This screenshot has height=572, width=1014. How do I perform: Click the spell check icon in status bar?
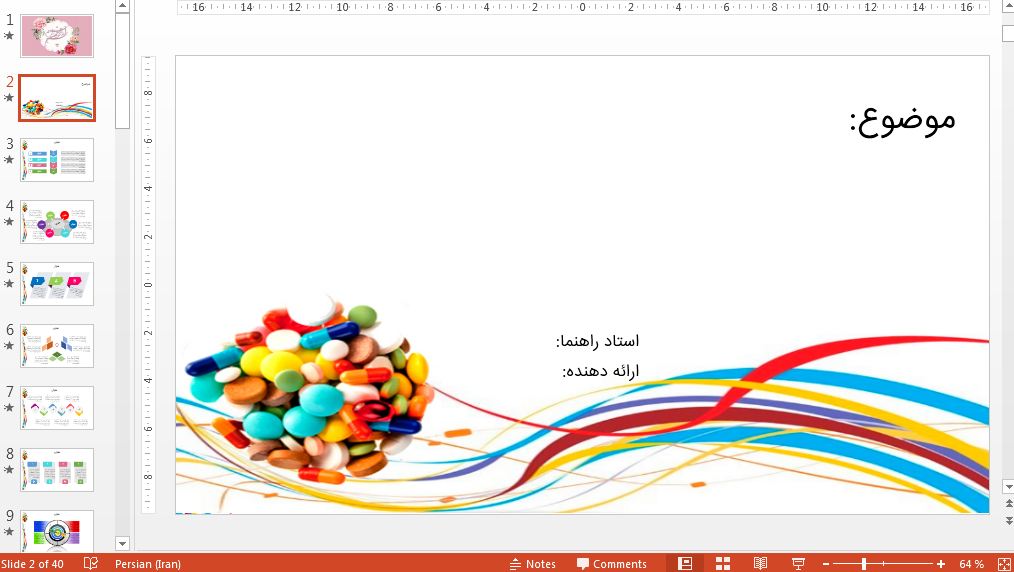pyautogui.click(x=91, y=564)
